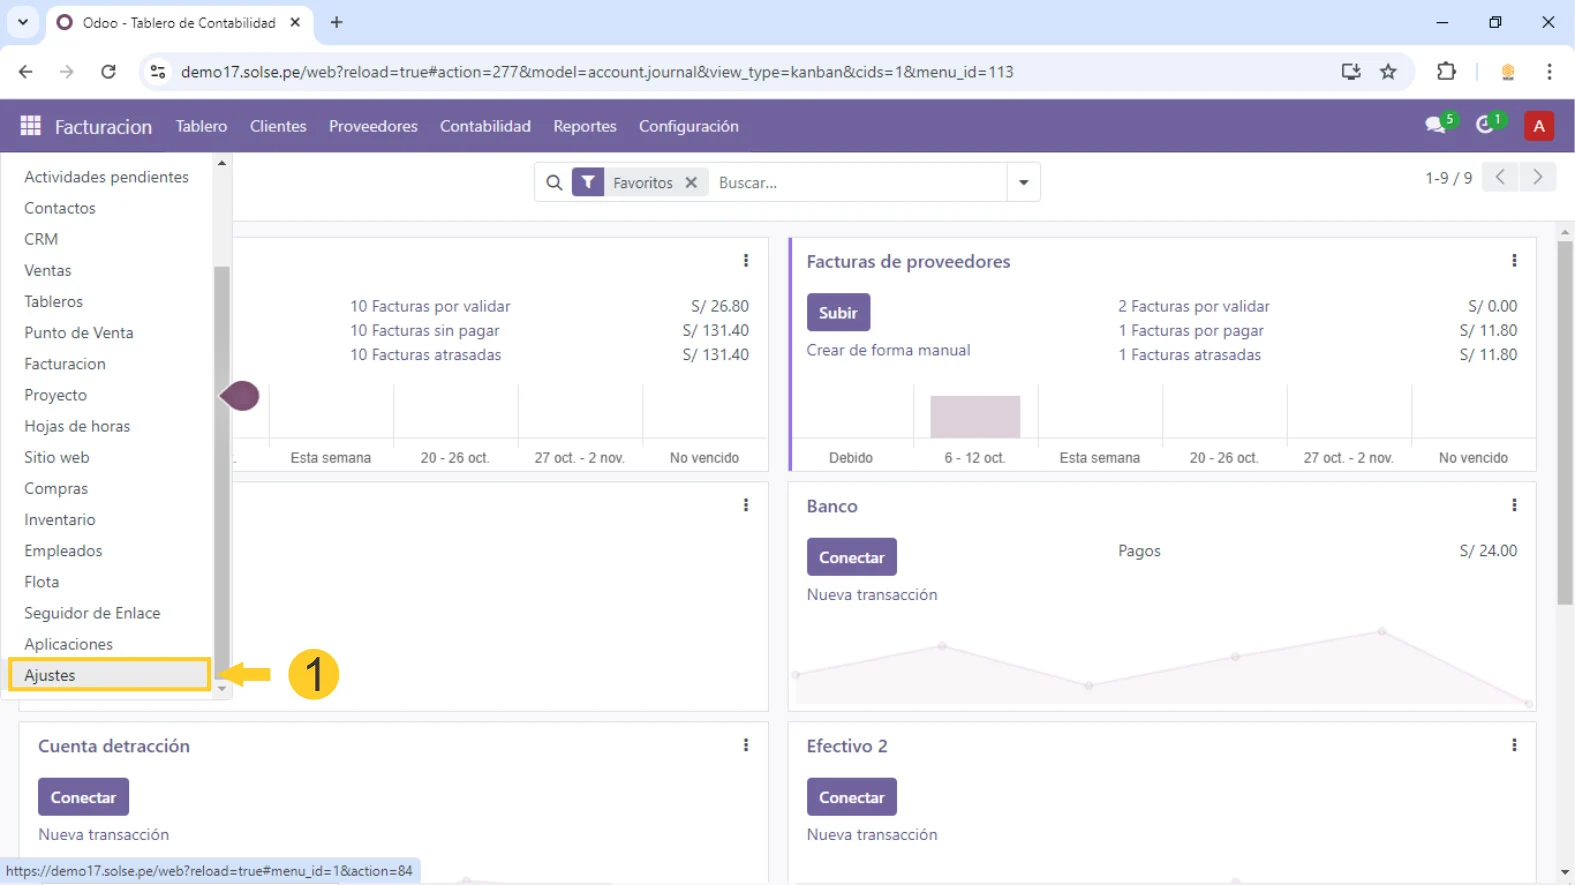Image resolution: width=1575 pixels, height=885 pixels.
Task: Click the Subir button
Action: coord(838,313)
